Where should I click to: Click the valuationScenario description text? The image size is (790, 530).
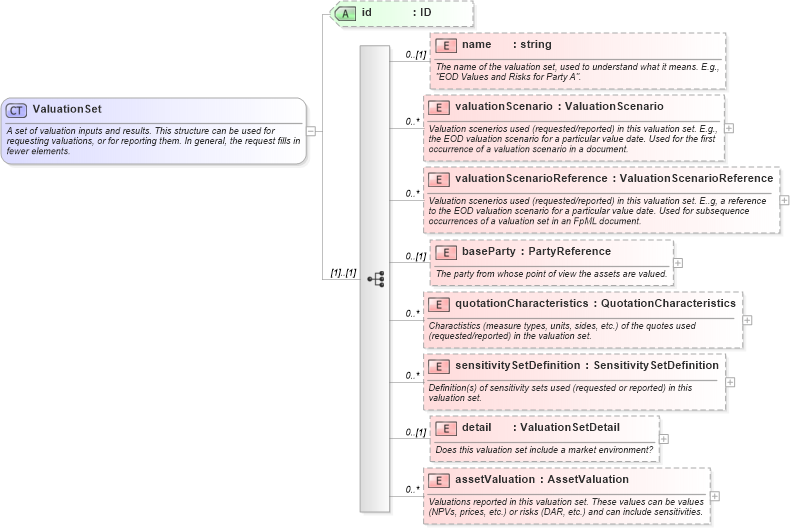pos(573,139)
